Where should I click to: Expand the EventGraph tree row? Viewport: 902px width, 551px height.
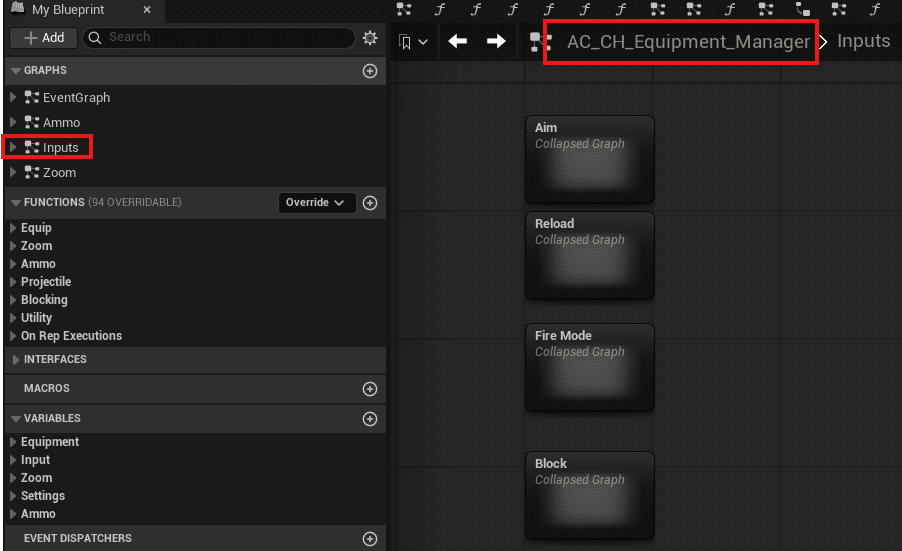[13, 97]
